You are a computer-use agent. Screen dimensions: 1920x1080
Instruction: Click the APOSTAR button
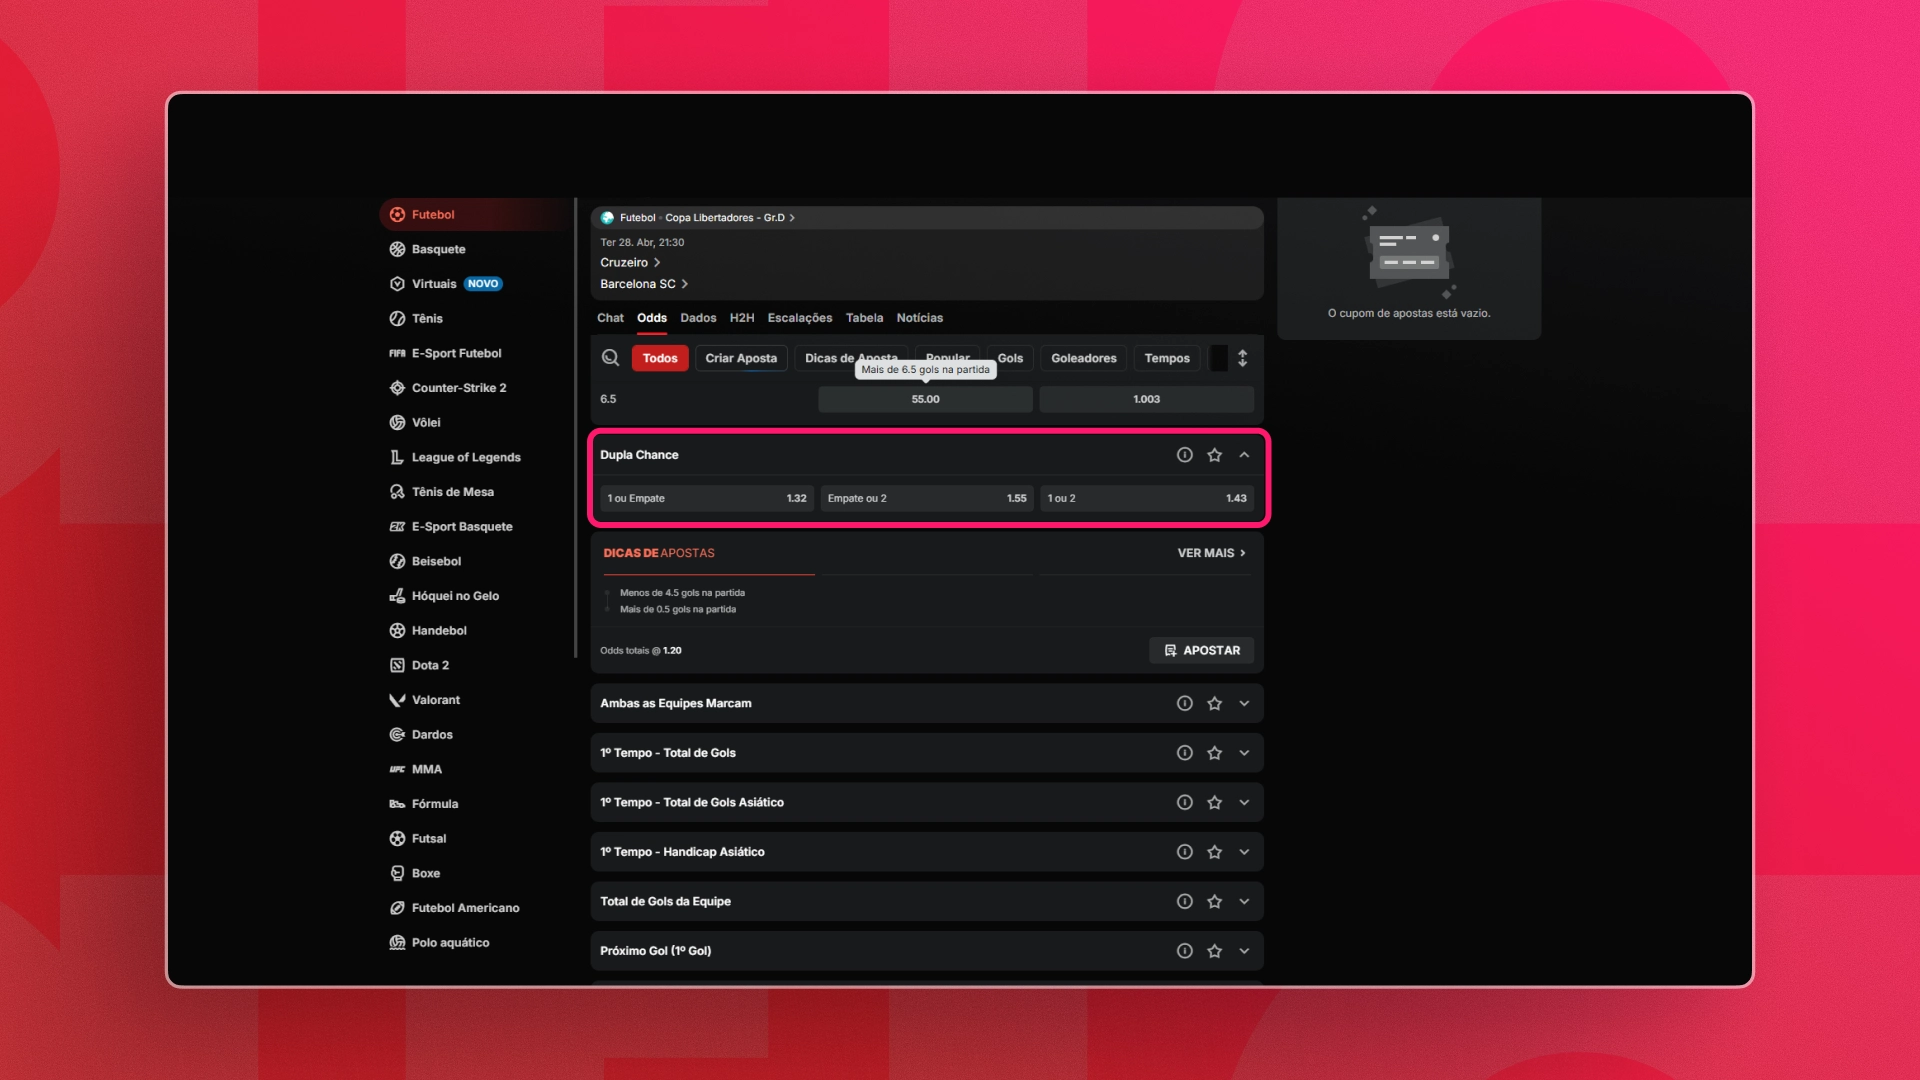[x=1202, y=651]
